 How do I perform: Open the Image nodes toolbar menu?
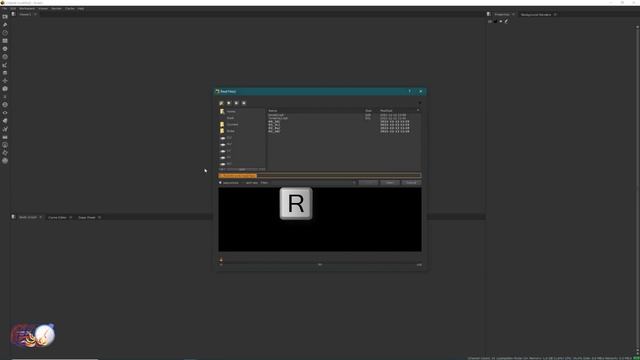tap(5, 17)
